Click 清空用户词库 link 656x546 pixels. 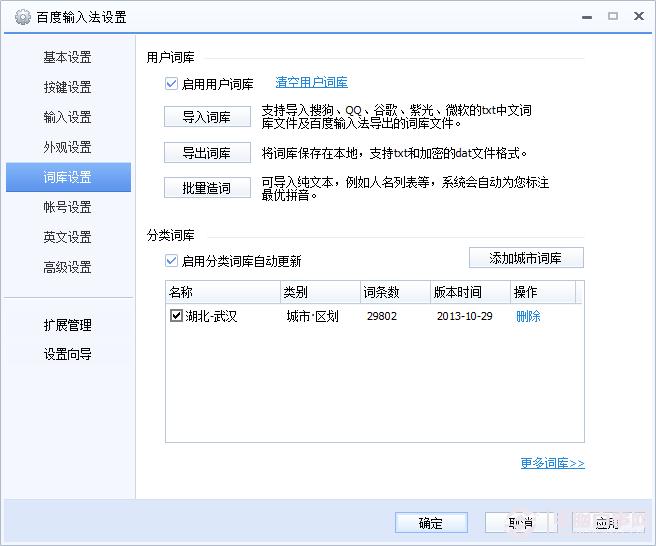311,82
